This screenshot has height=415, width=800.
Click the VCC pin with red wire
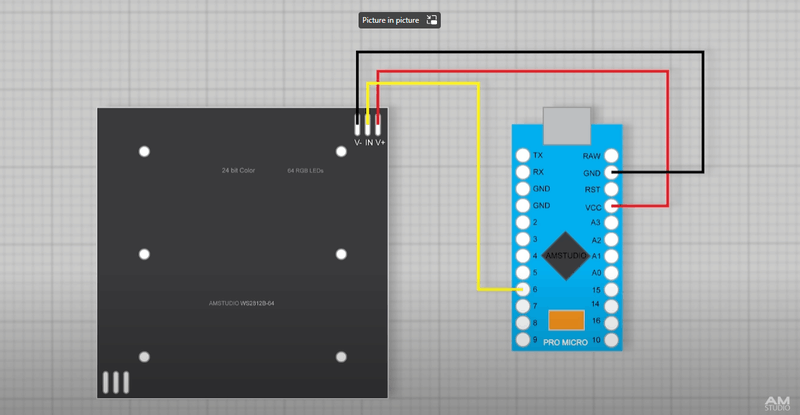click(611, 206)
